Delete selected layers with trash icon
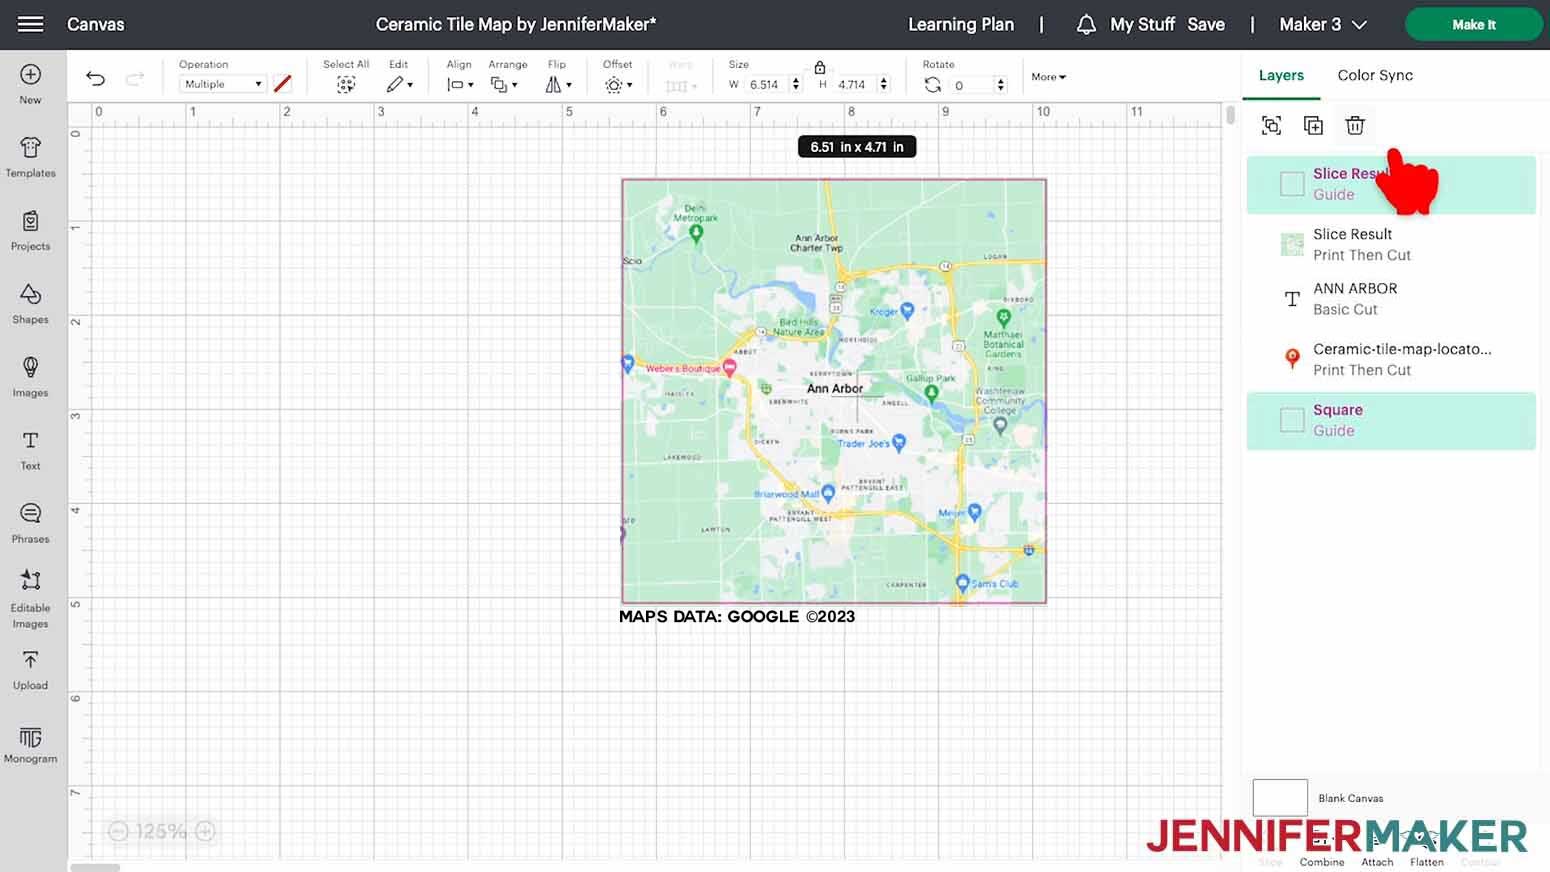The width and height of the screenshot is (1550, 872). [1355, 125]
